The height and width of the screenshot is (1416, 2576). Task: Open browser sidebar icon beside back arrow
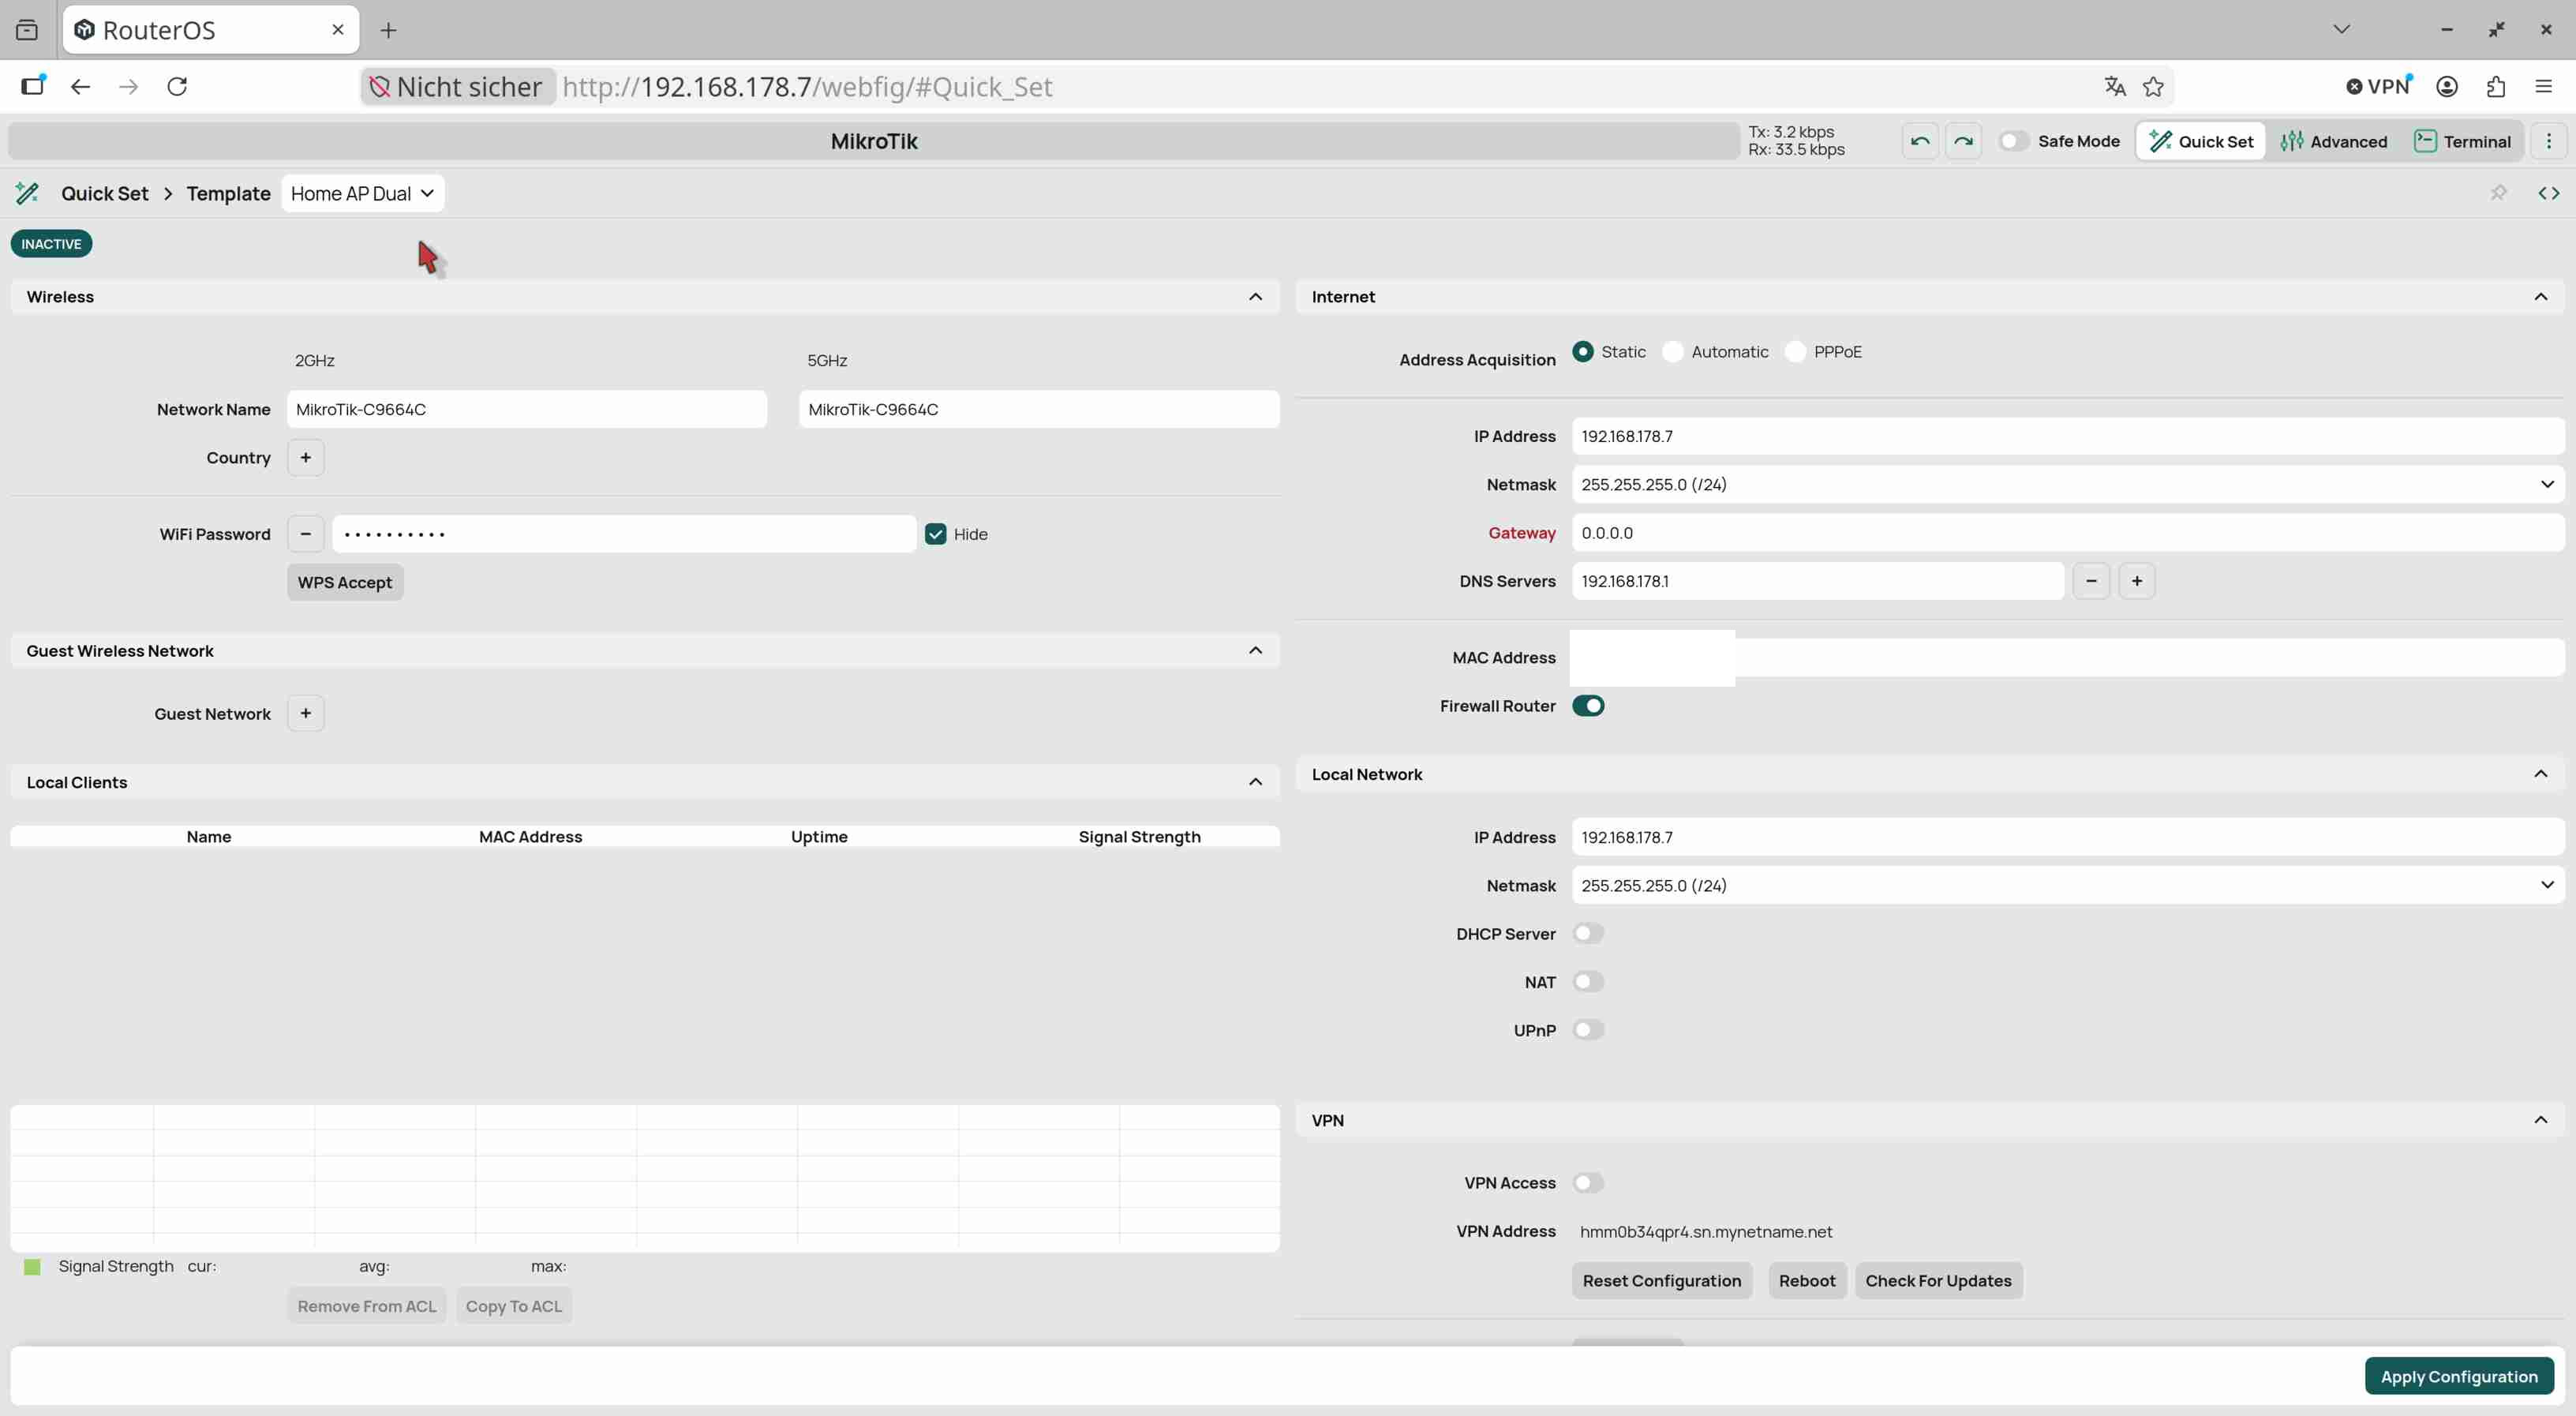click(x=33, y=86)
